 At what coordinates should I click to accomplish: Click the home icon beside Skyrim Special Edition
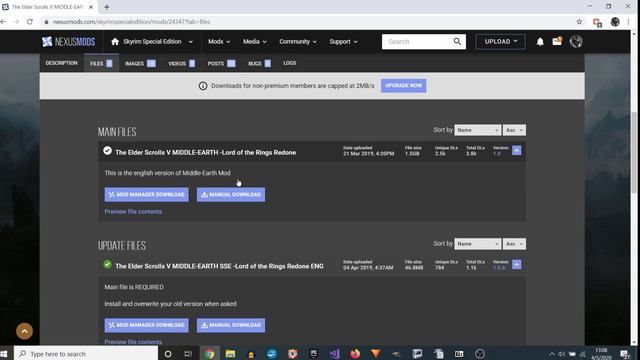click(115, 42)
